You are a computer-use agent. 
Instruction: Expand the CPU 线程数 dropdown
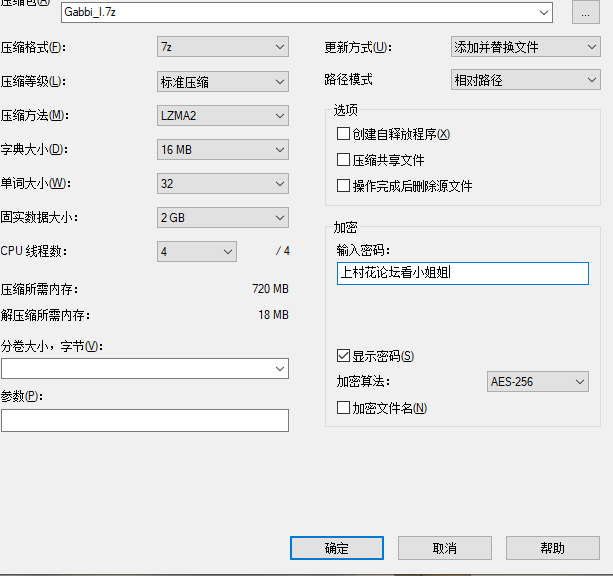[197, 251]
